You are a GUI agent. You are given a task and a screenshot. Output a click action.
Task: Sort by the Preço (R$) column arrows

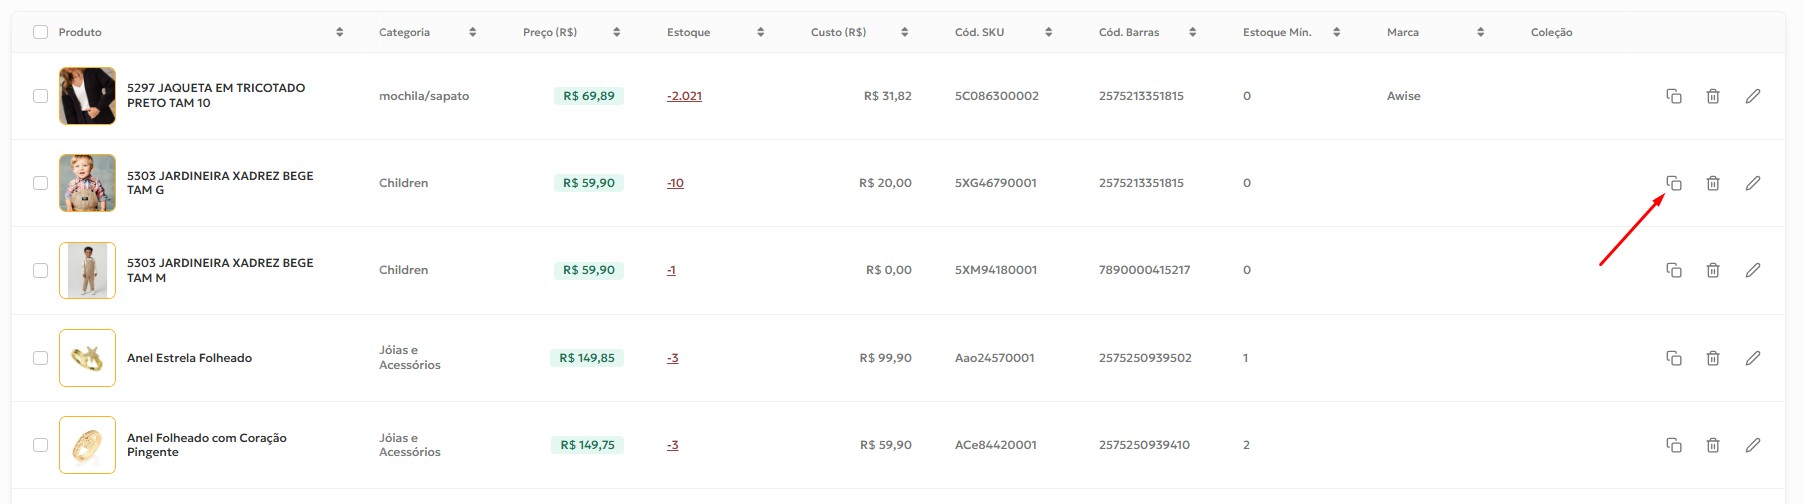616,32
